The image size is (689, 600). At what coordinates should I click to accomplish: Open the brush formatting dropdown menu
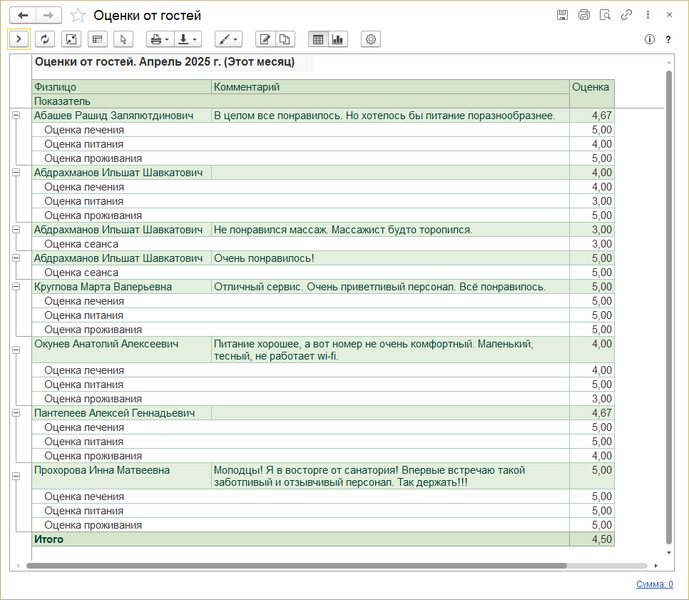[x=229, y=39]
